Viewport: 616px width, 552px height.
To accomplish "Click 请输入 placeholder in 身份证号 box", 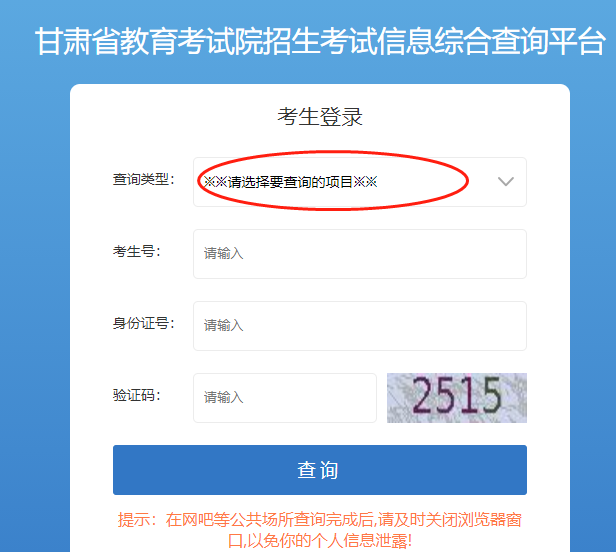I will [x=224, y=325].
